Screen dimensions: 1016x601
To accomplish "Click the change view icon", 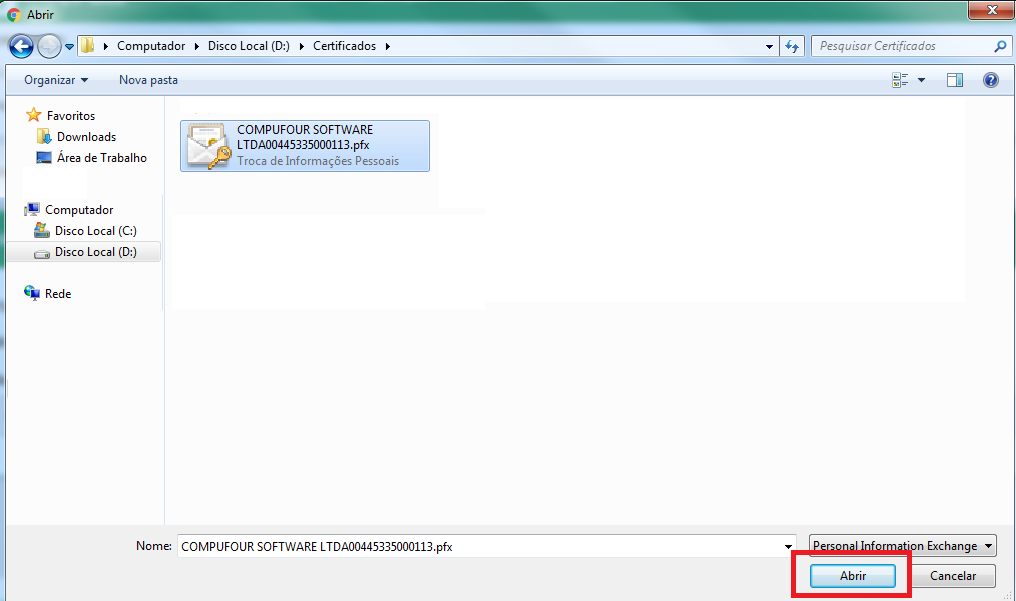I will coord(900,80).
